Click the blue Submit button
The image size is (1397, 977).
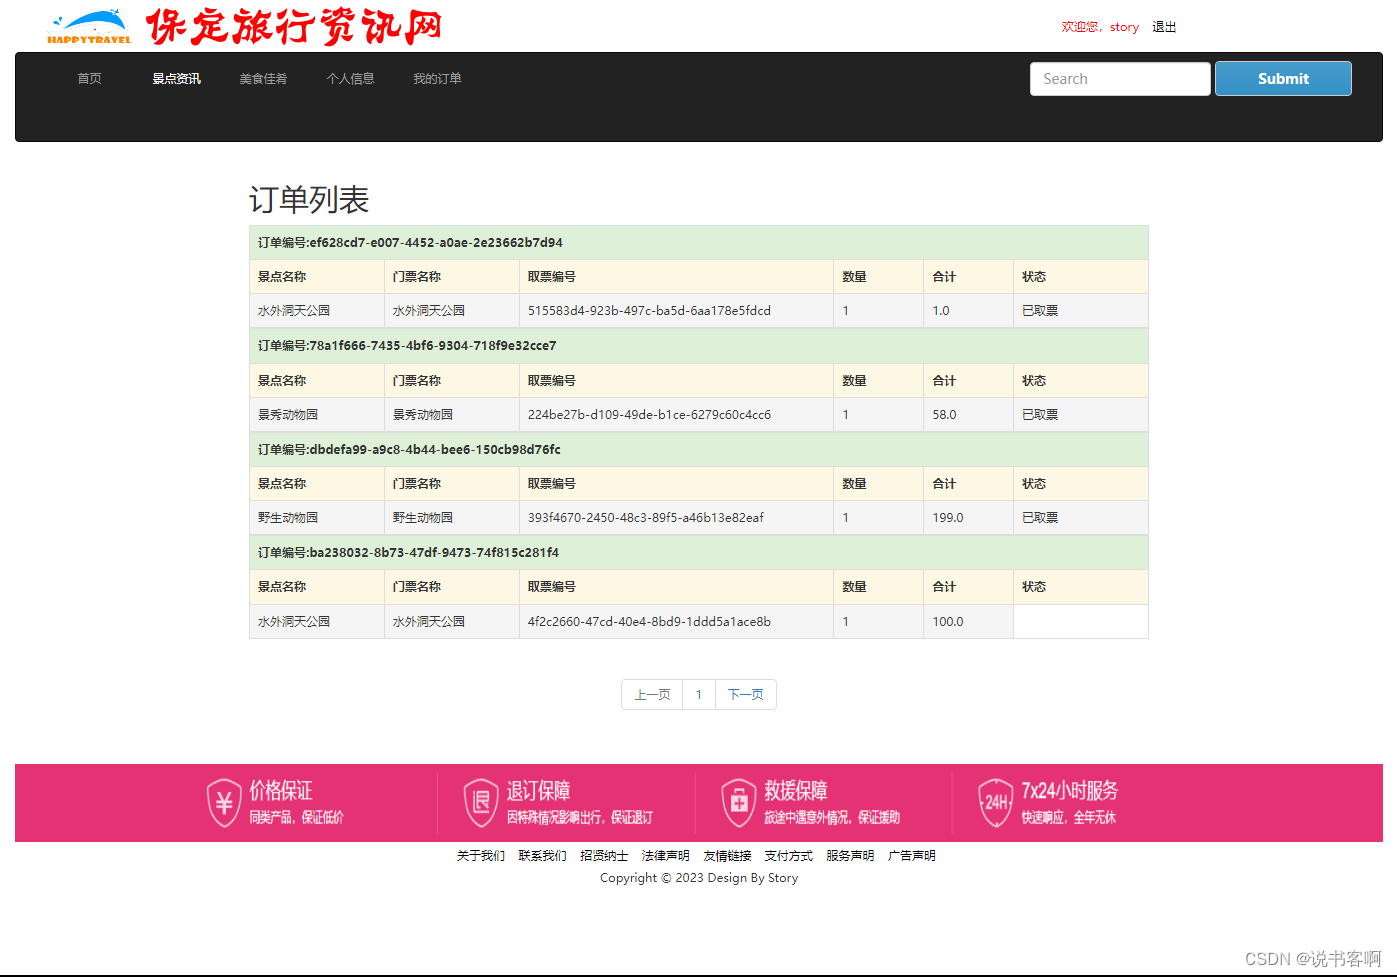pyautogui.click(x=1283, y=79)
